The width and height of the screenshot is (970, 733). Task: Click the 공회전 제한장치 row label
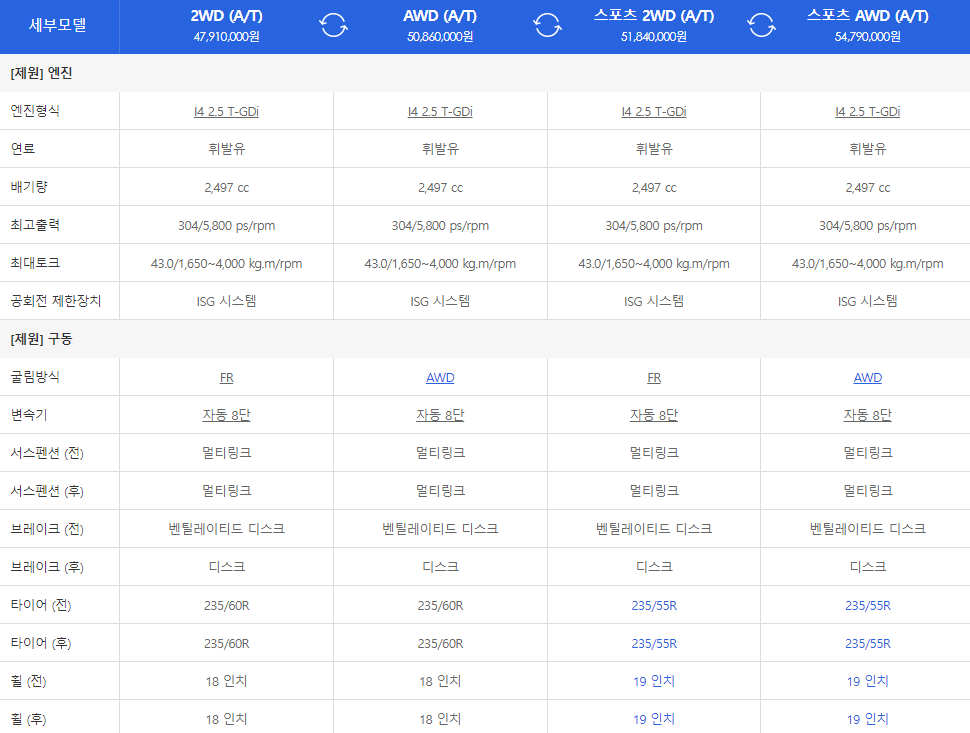coord(56,301)
